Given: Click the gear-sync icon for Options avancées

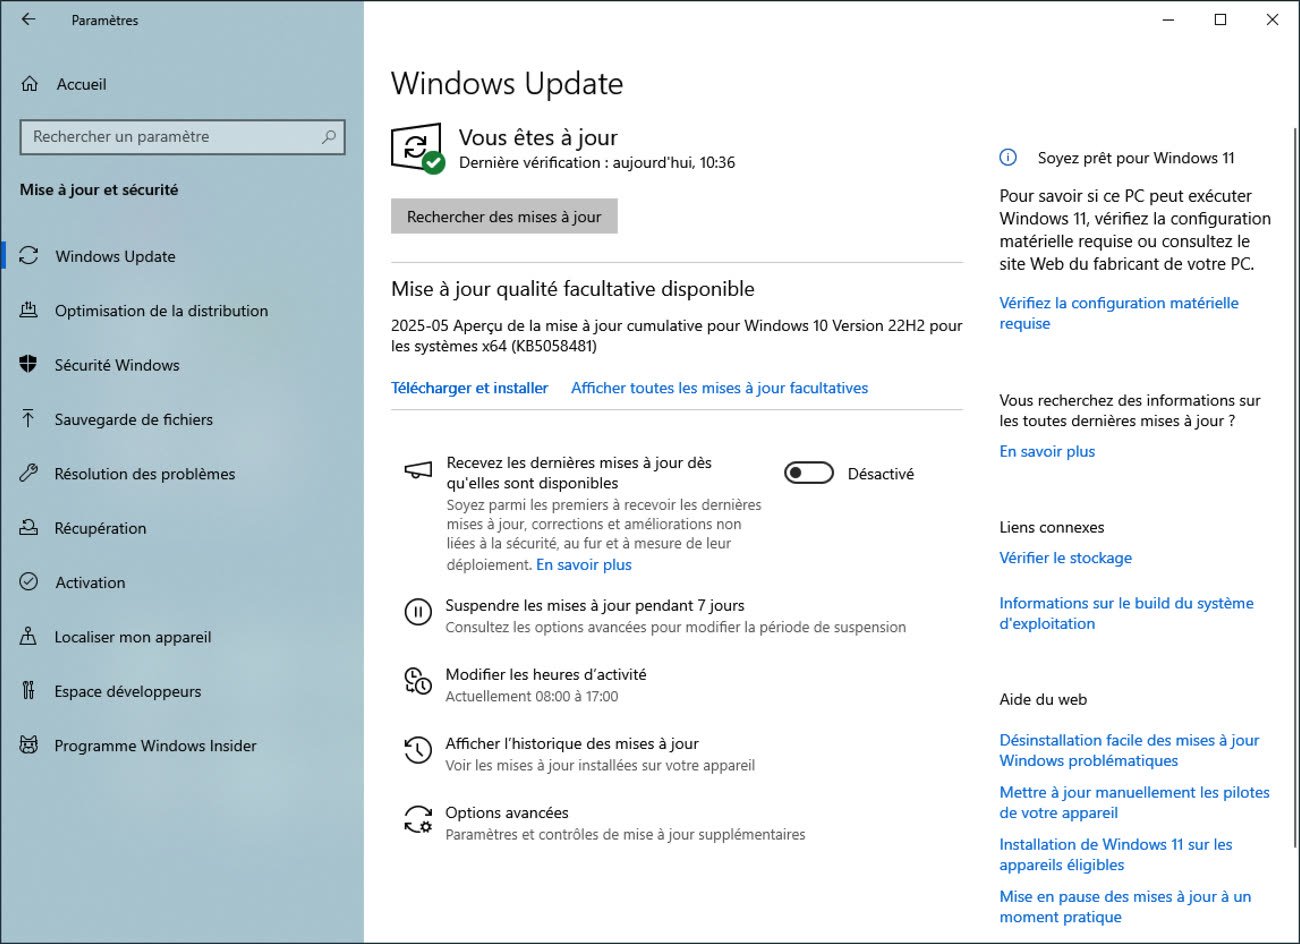Looking at the screenshot, I should click(417, 819).
